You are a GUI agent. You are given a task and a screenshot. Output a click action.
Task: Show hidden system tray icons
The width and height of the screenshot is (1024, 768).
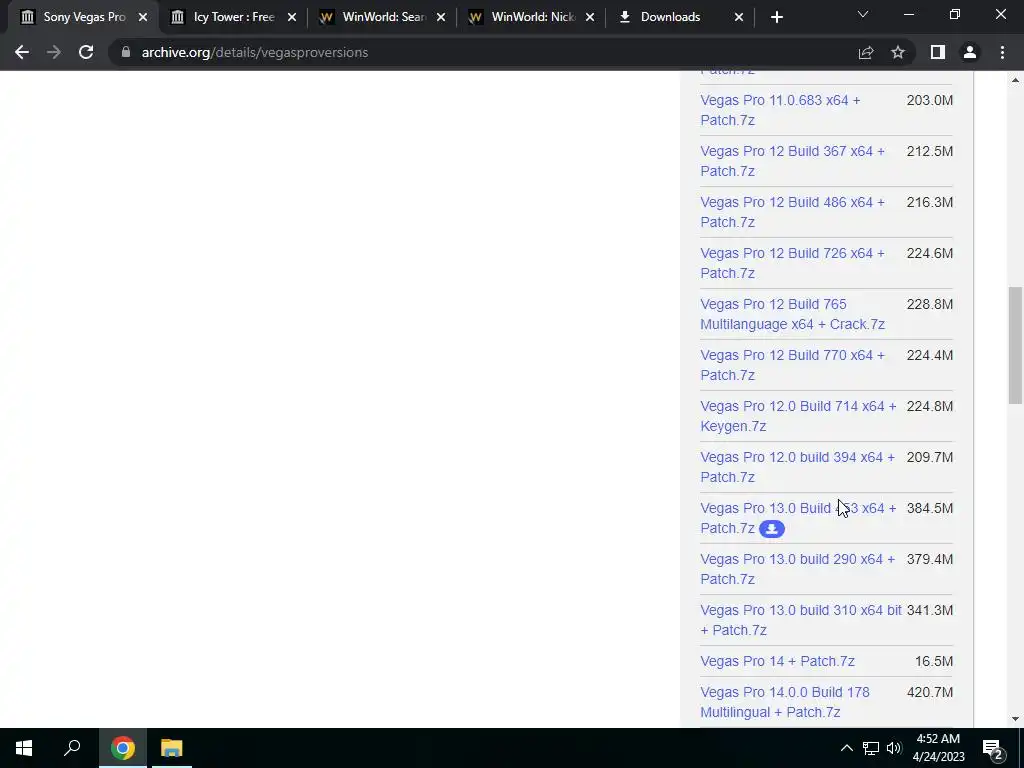846,748
